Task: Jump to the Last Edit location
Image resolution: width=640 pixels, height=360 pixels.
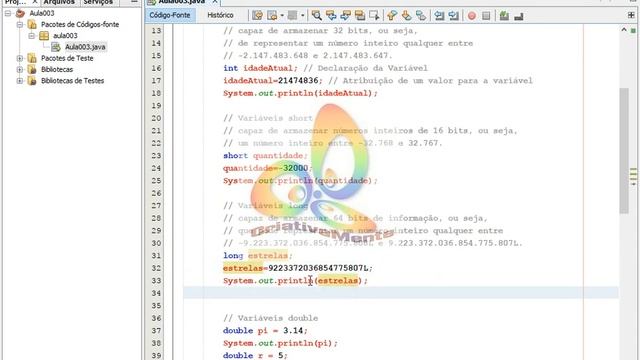Action: tap(257, 16)
